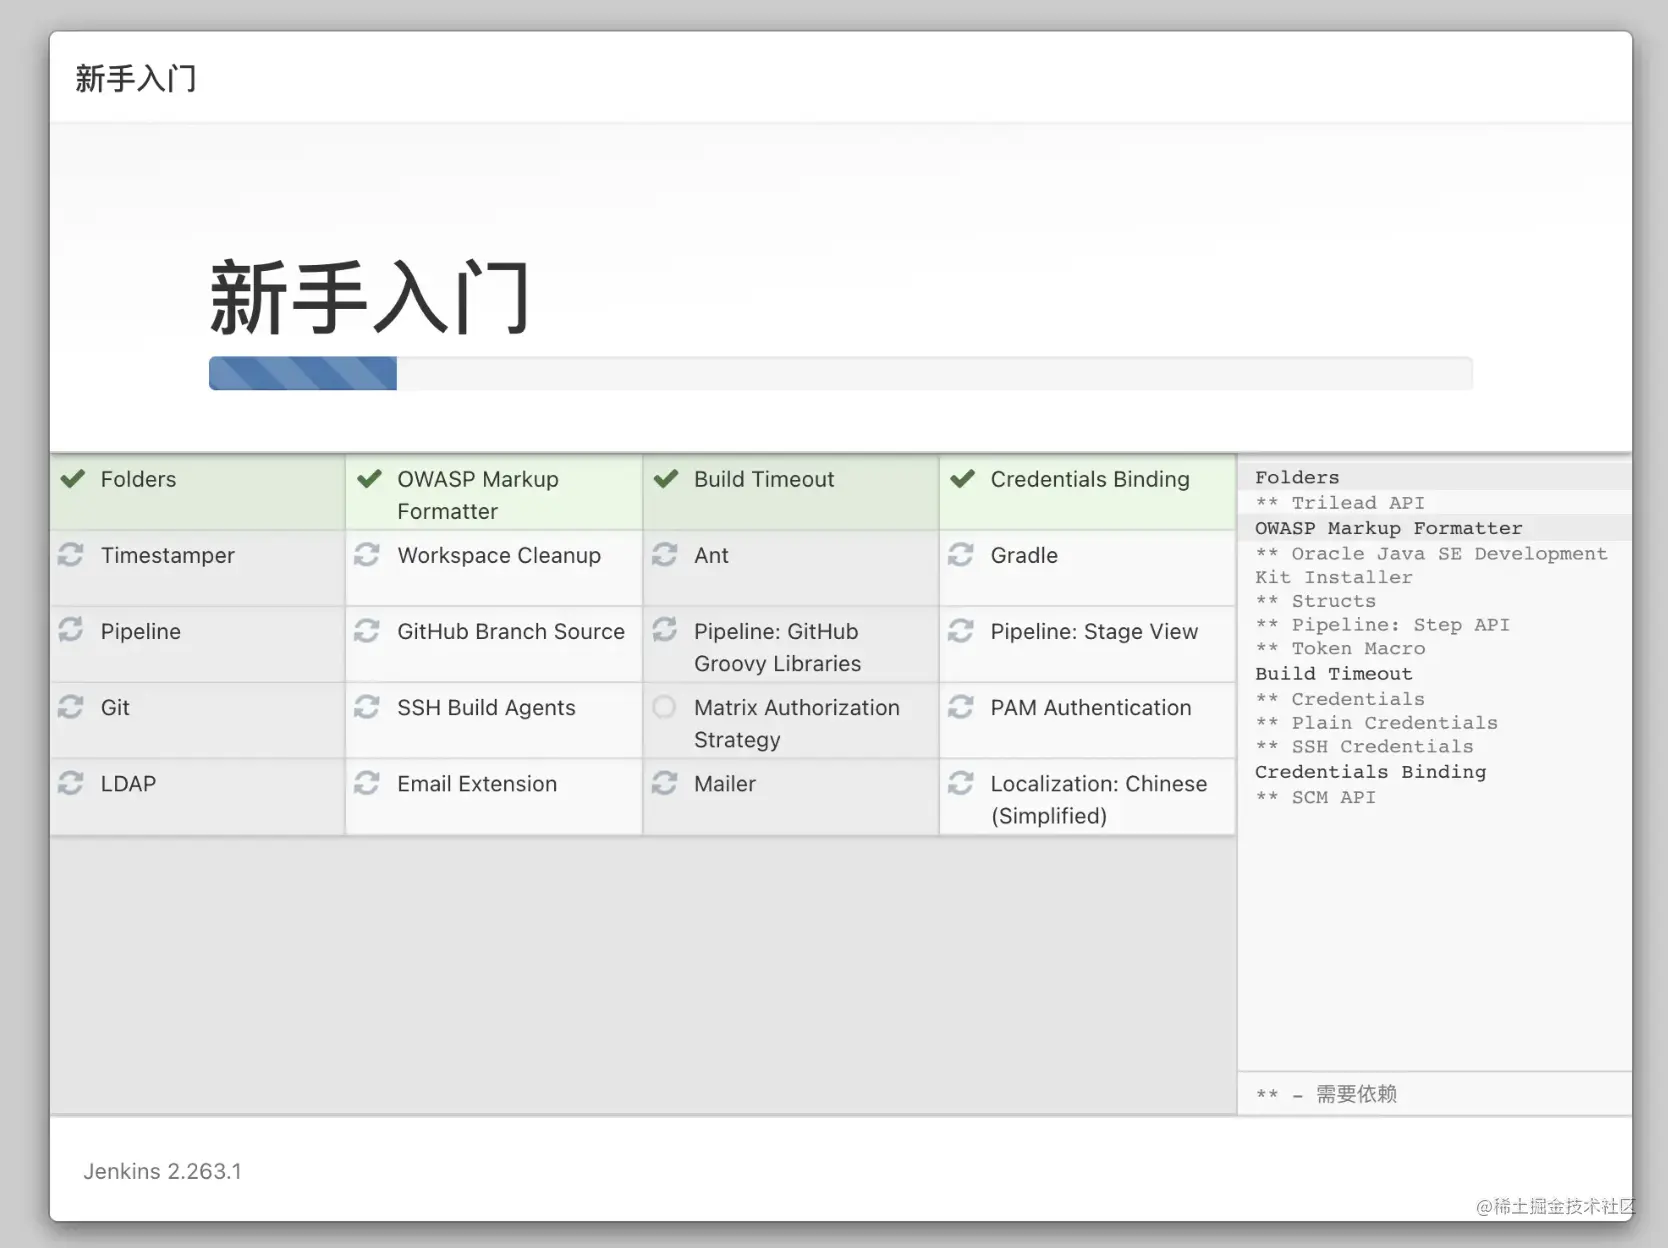1668x1248 pixels.
Task: Click pending circle icon for Matrix Authorization Strategy
Action: coord(665,707)
